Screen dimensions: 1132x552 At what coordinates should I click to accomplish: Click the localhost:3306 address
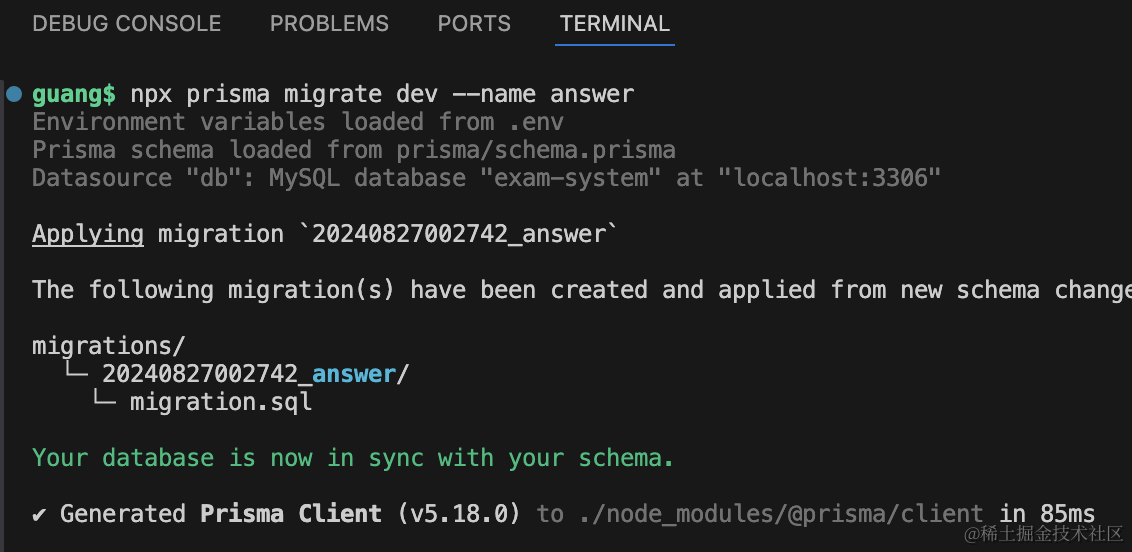pyautogui.click(x=837, y=178)
